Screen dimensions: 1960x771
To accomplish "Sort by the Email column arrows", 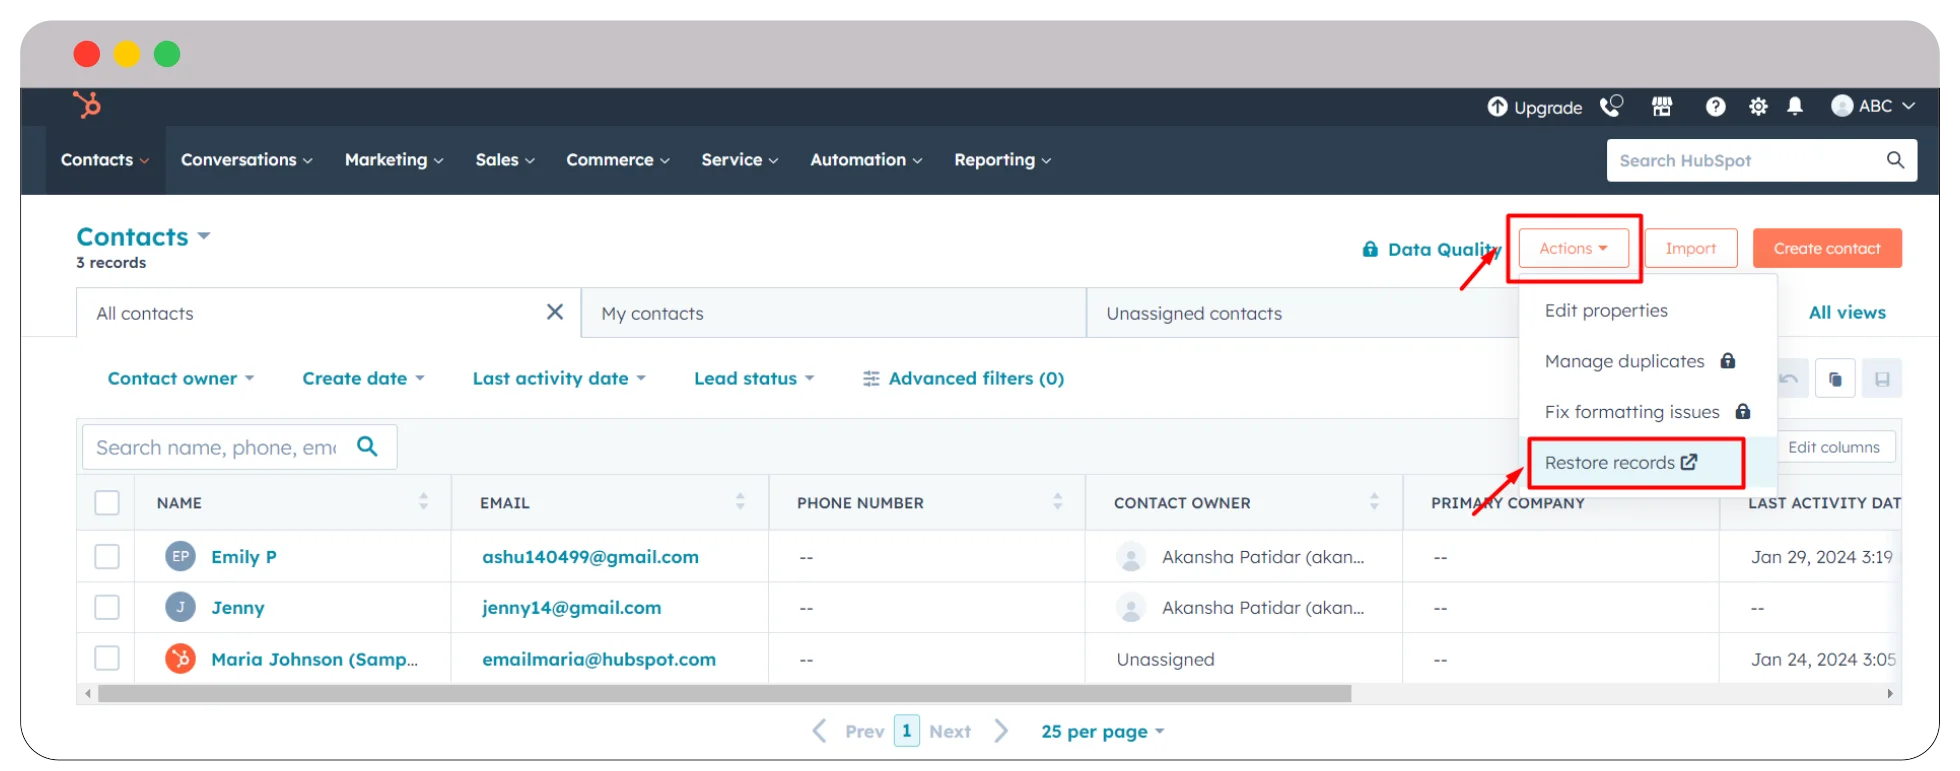I will [x=740, y=501].
